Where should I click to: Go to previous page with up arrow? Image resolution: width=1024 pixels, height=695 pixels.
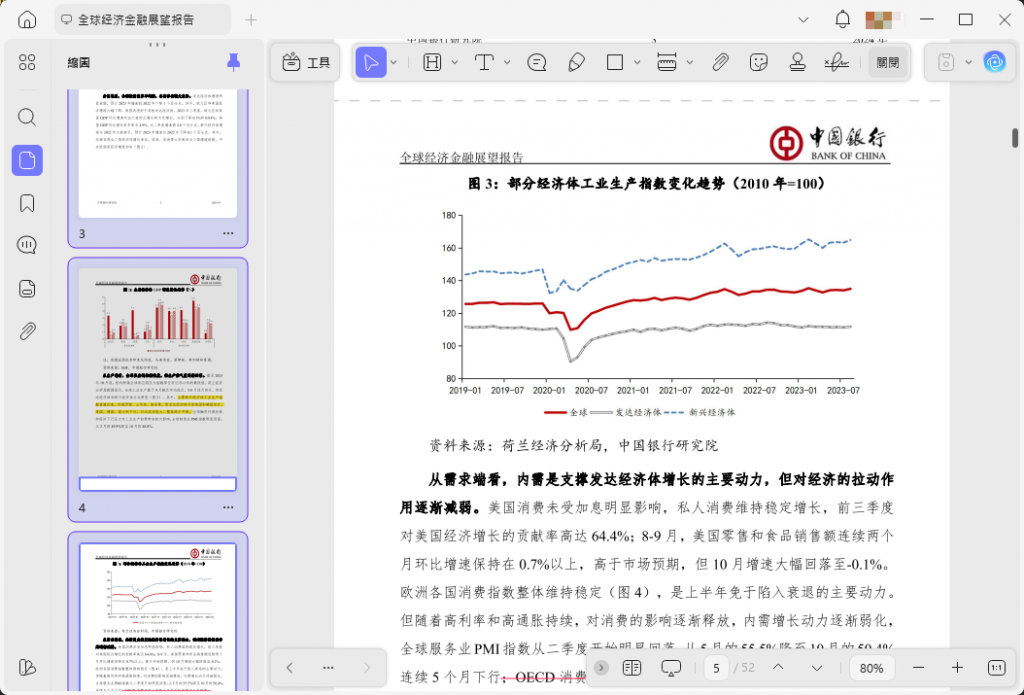(x=778, y=668)
